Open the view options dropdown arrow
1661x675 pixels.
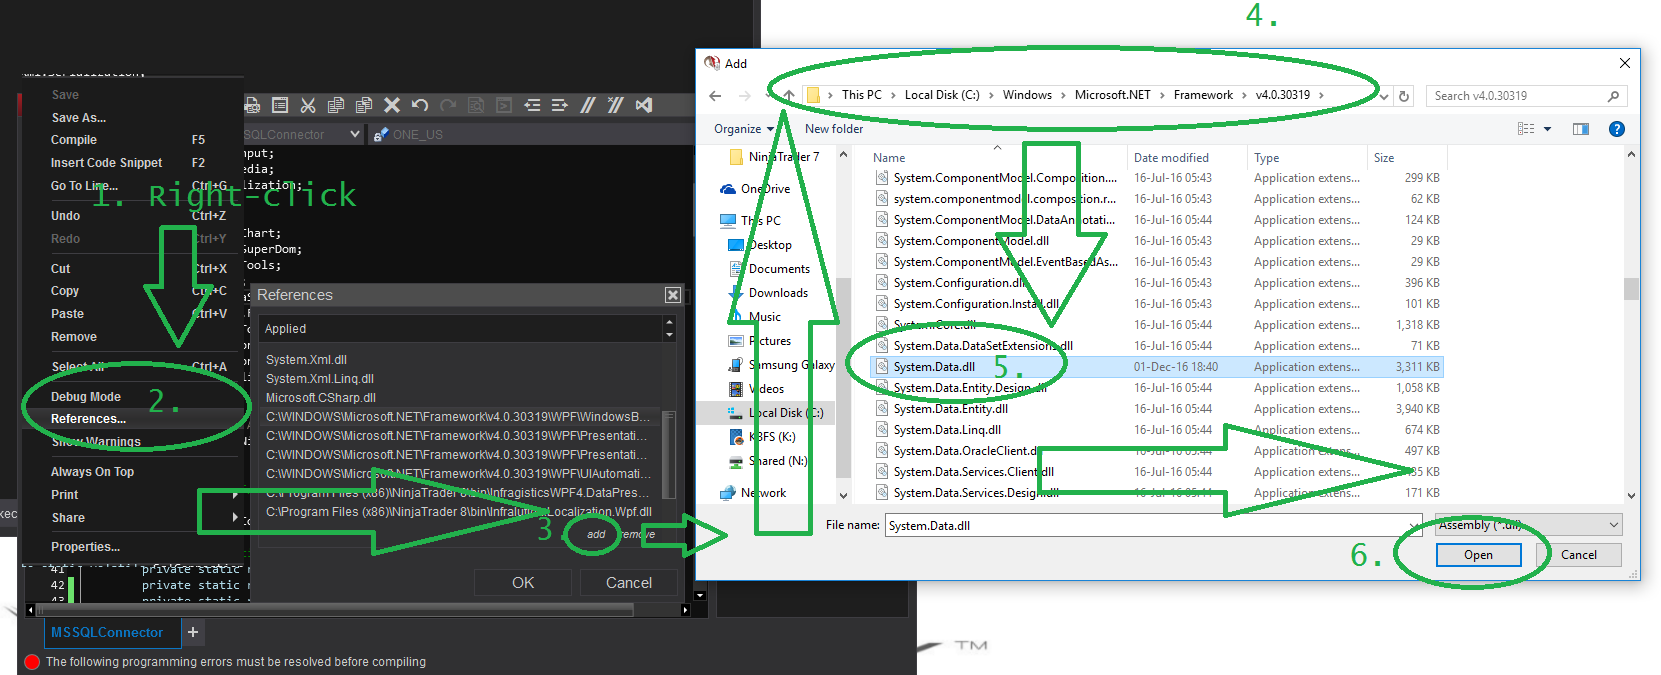pos(1547,129)
